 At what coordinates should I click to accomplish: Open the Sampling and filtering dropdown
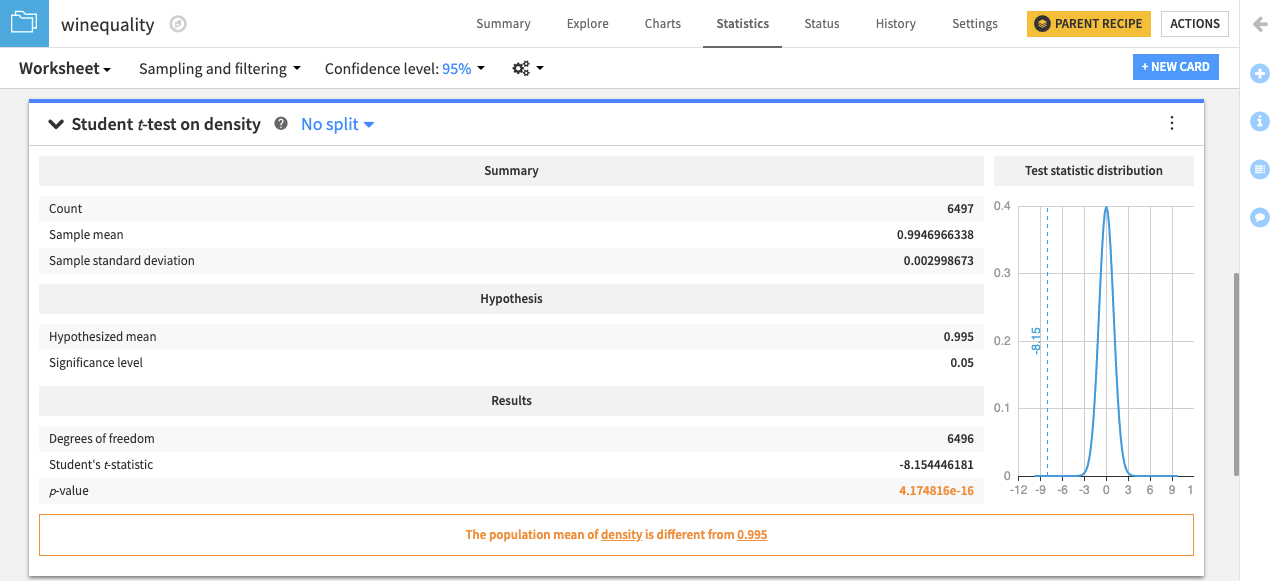pos(216,68)
